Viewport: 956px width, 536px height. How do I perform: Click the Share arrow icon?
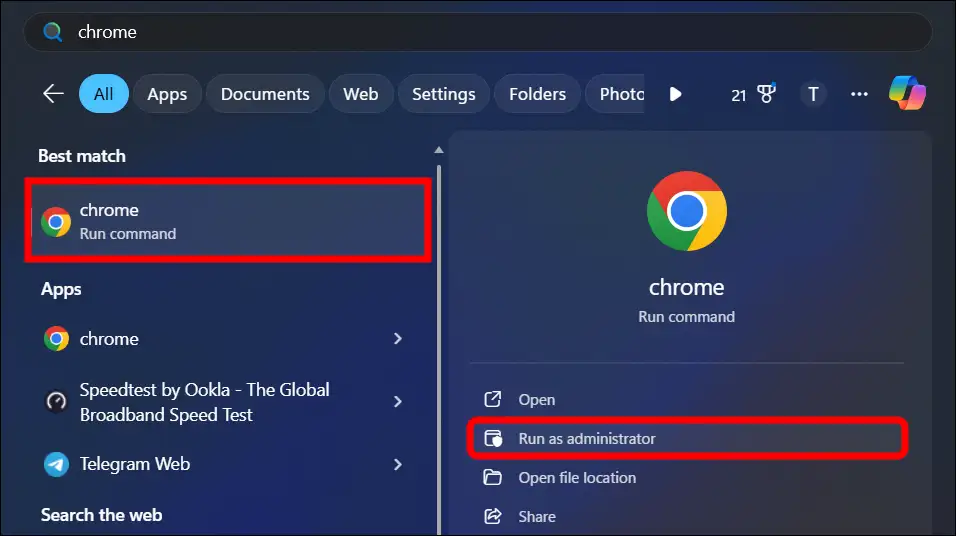493,516
